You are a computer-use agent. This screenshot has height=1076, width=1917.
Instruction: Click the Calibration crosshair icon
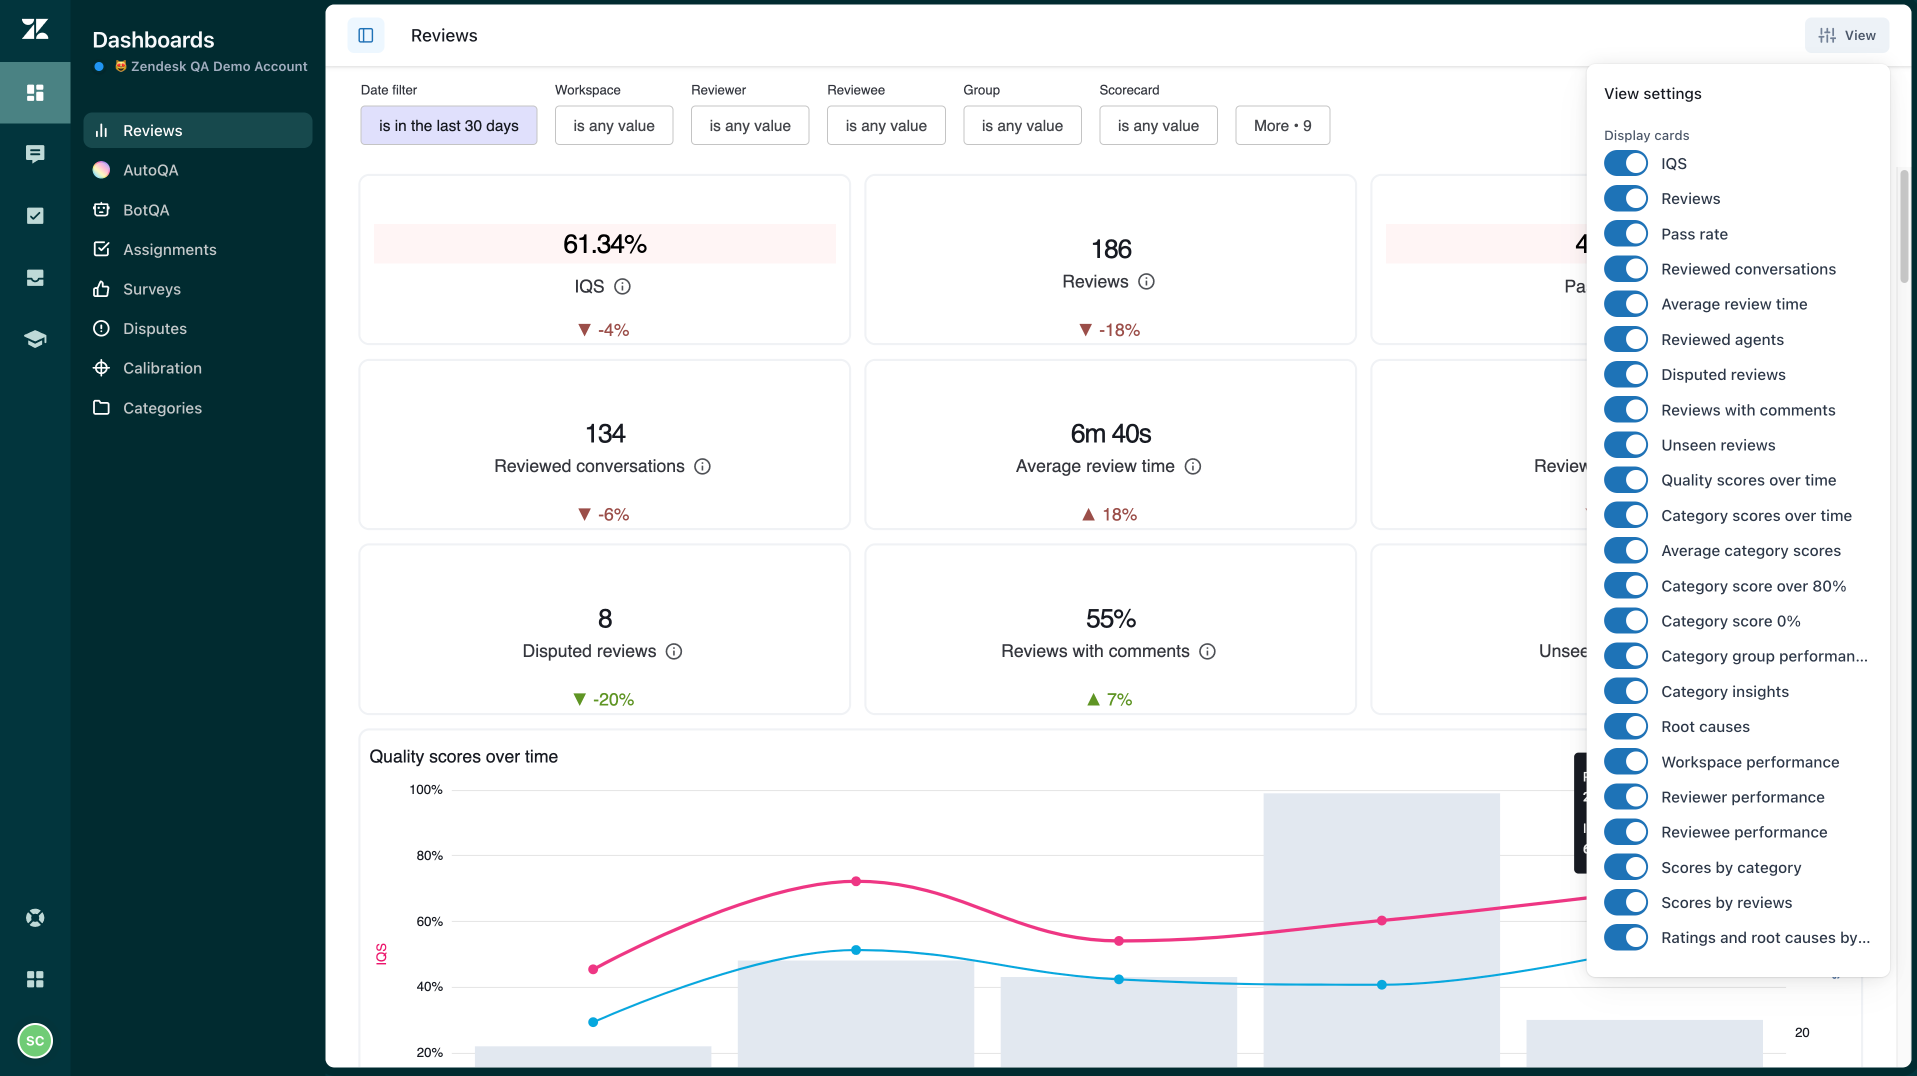(x=101, y=368)
